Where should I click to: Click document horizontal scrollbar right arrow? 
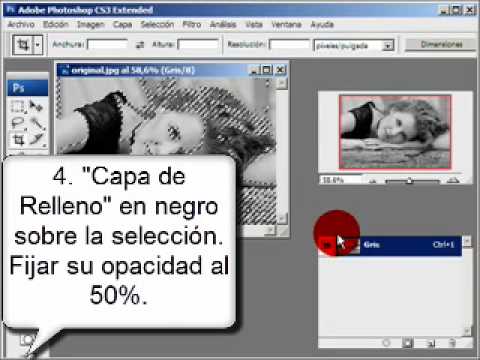(x=271, y=230)
